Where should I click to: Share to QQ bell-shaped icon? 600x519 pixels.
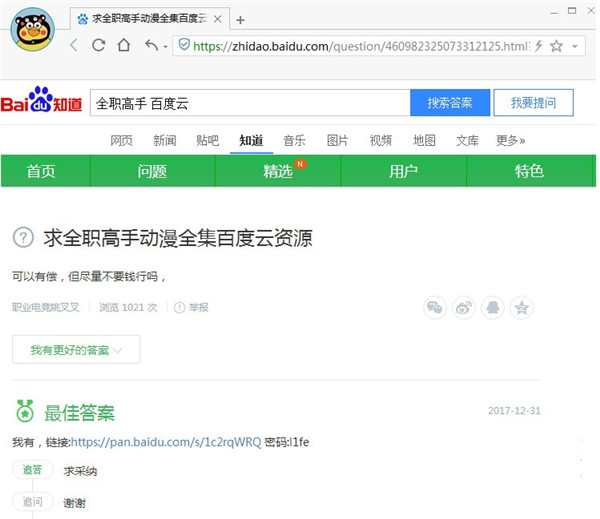coord(492,307)
